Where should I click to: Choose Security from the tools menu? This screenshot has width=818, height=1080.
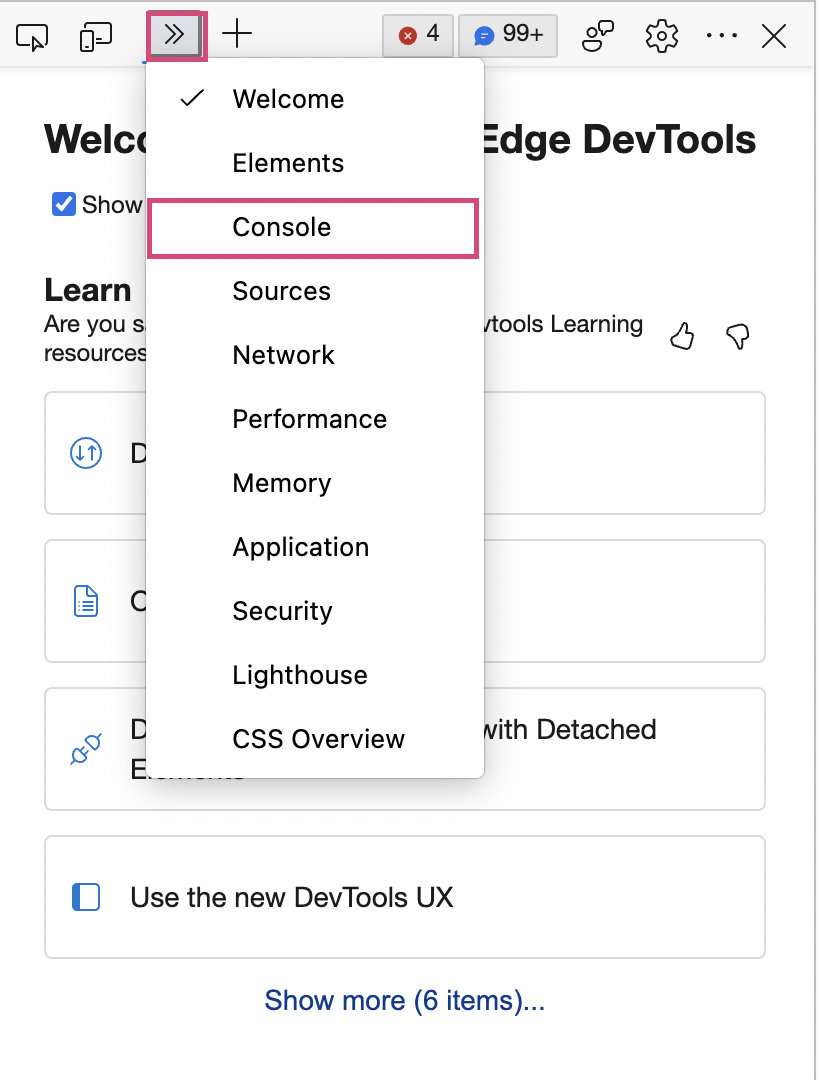(x=315, y=612)
